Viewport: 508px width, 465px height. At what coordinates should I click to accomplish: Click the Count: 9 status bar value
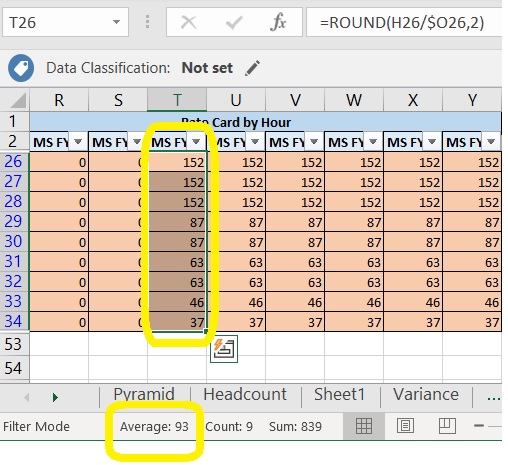pyautogui.click(x=229, y=426)
